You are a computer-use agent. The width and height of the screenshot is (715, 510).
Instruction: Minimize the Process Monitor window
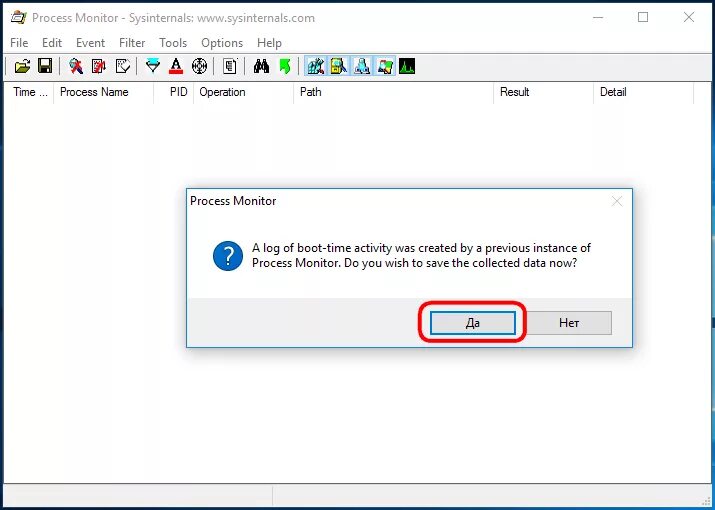[598, 17]
